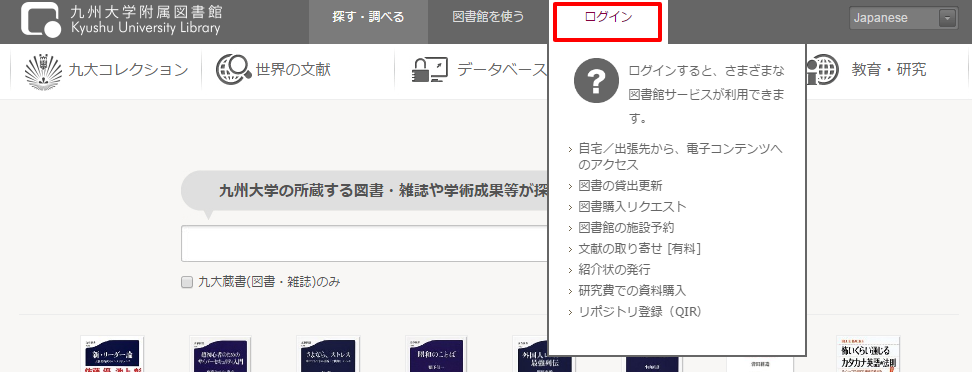Click the language dropdown arrow button
The height and width of the screenshot is (372, 972).
click(948, 18)
